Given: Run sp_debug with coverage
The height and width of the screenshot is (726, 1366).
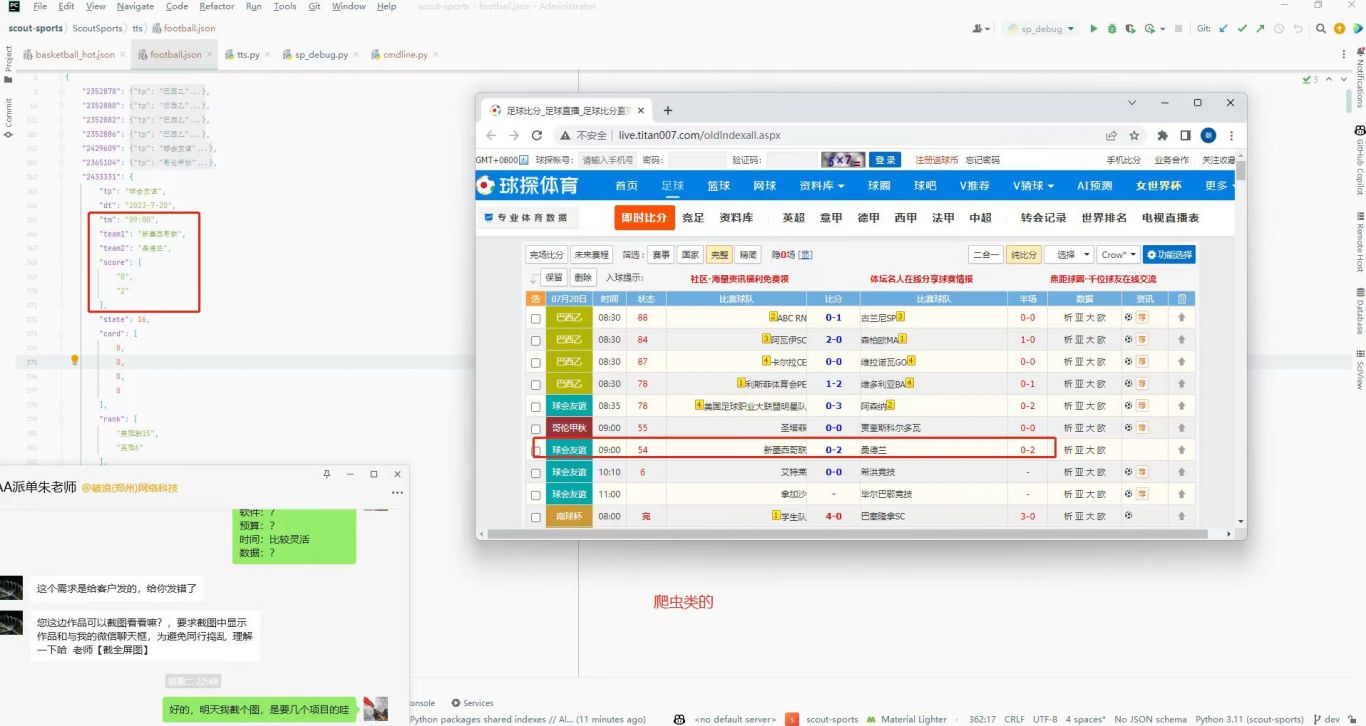Looking at the screenshot, I should click(x=1131, y=29).
